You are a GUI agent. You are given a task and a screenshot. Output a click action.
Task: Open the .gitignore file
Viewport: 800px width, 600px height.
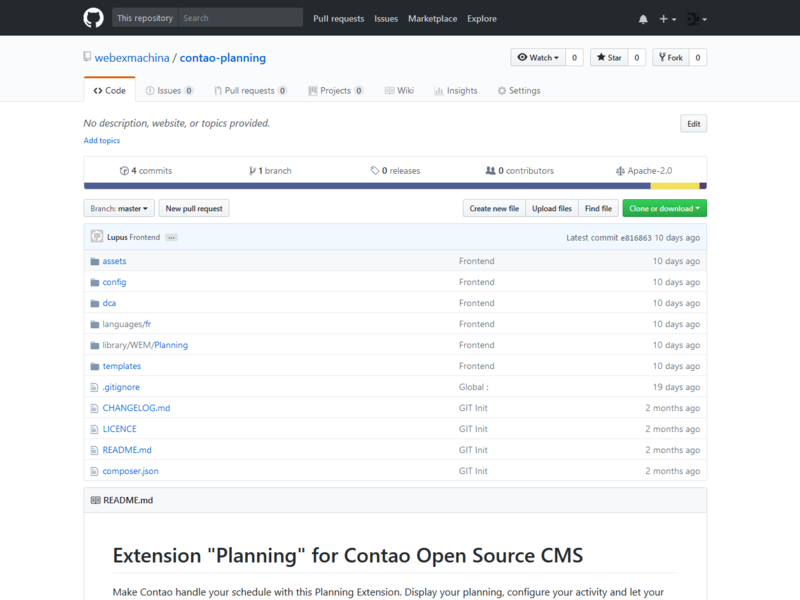121,387
